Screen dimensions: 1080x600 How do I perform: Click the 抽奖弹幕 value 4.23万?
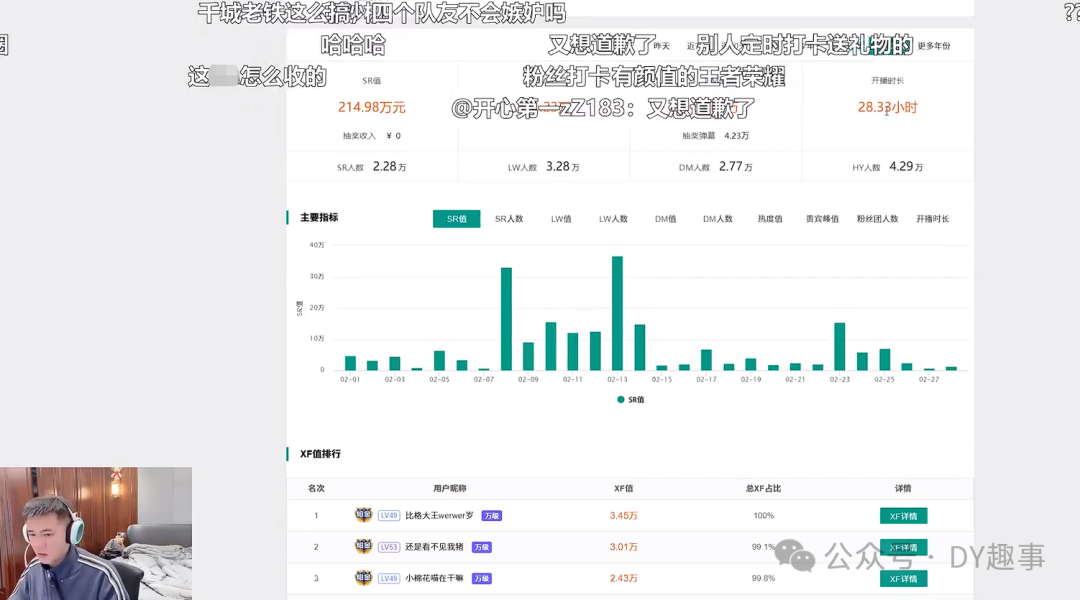(736, 136)
